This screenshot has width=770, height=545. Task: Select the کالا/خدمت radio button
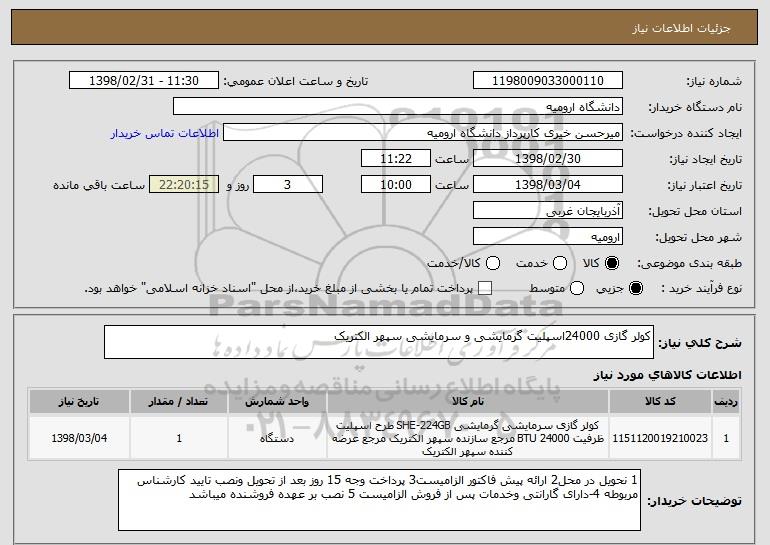493,263
